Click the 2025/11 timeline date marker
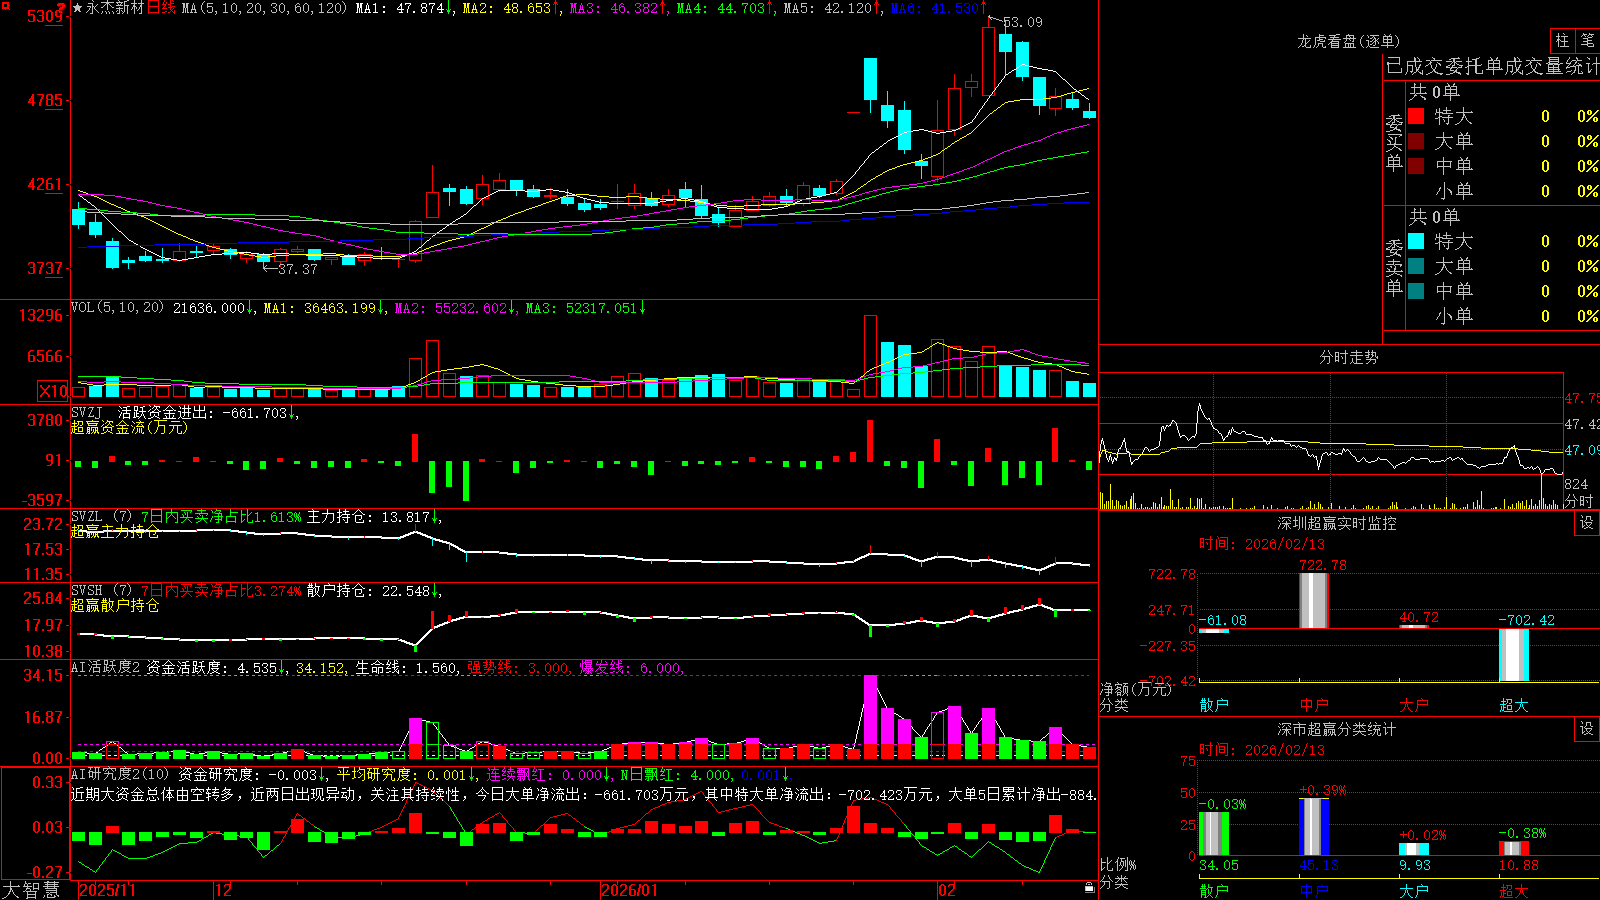The height and width of the screenshot is (900, 1600). click(x=107, y=890)
